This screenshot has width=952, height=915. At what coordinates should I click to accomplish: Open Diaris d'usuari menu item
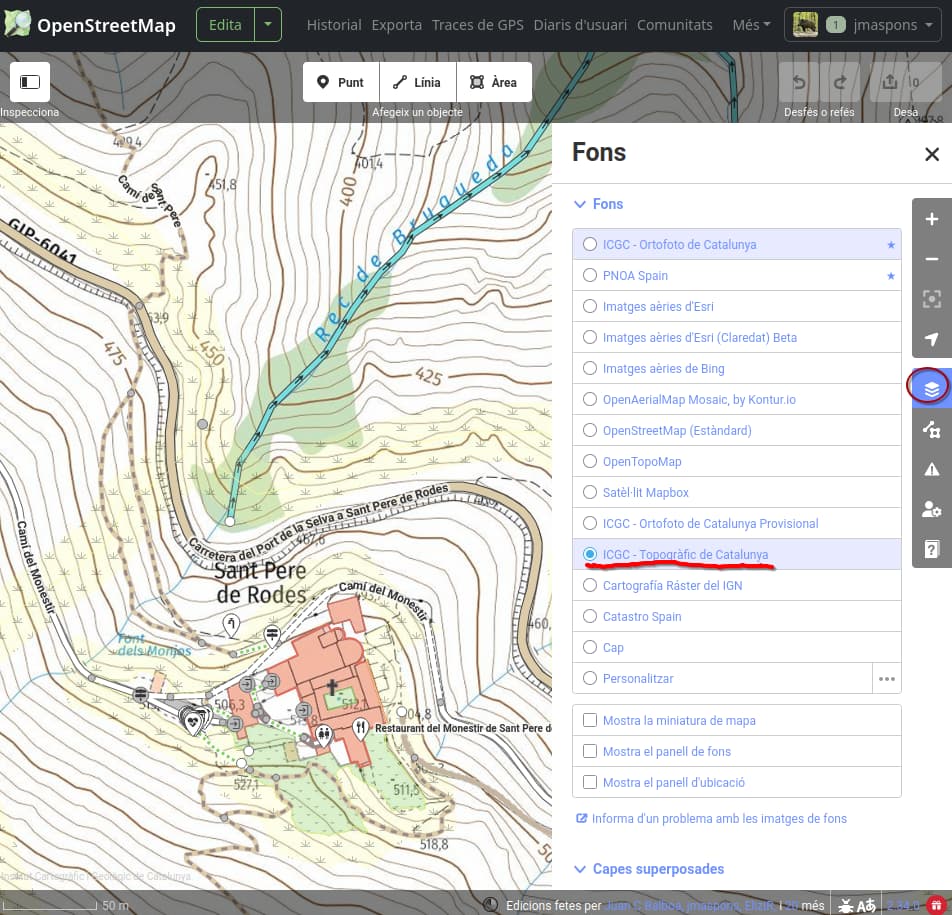pos(580,25)
